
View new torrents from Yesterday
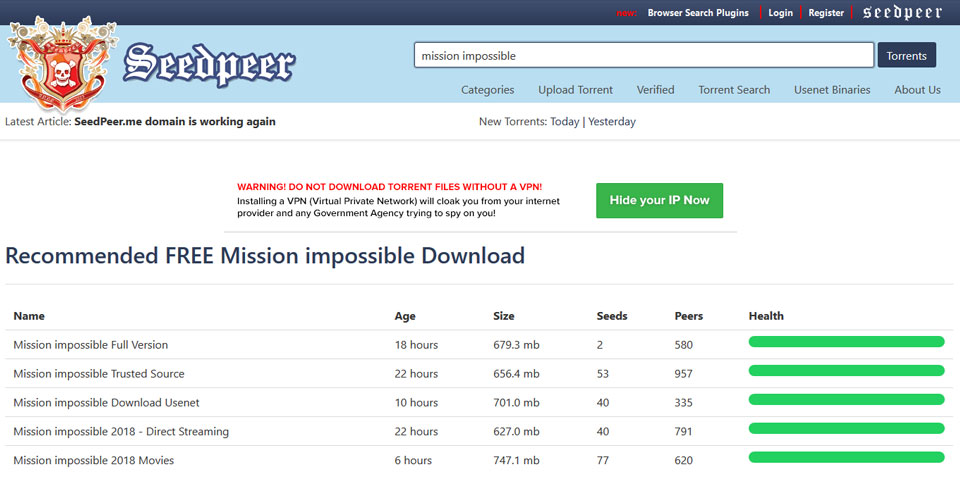tap(612, 122)
